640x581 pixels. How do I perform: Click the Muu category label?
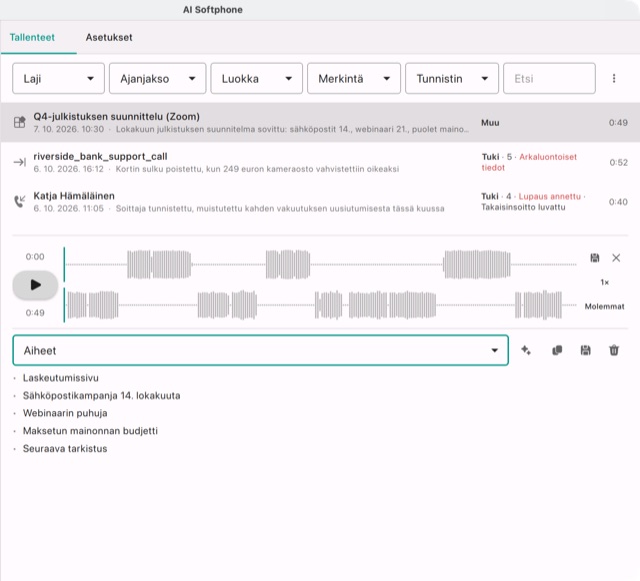[490, 122]
